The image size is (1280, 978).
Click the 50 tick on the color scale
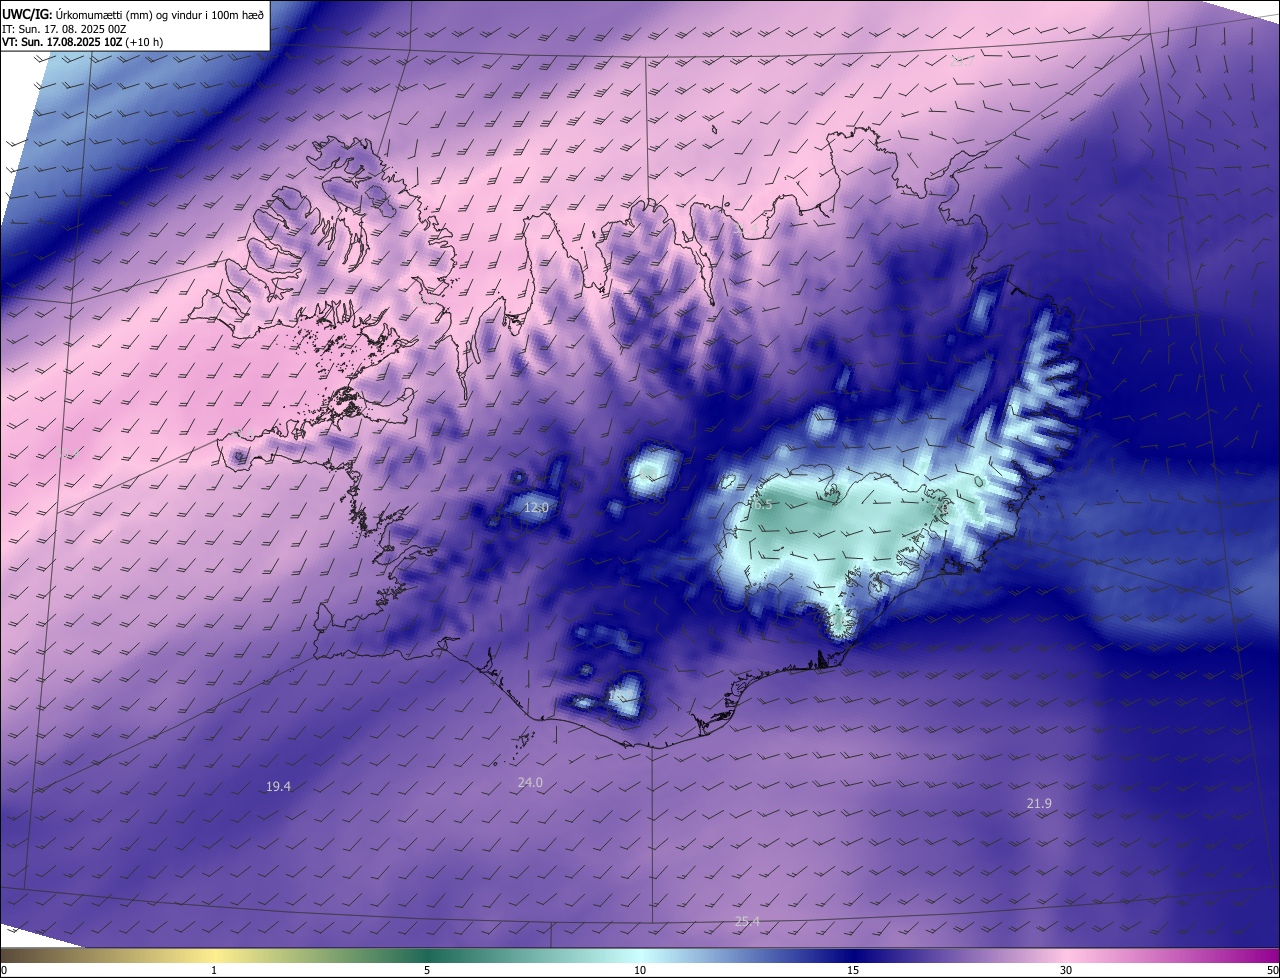click(x=1272, y=971)
